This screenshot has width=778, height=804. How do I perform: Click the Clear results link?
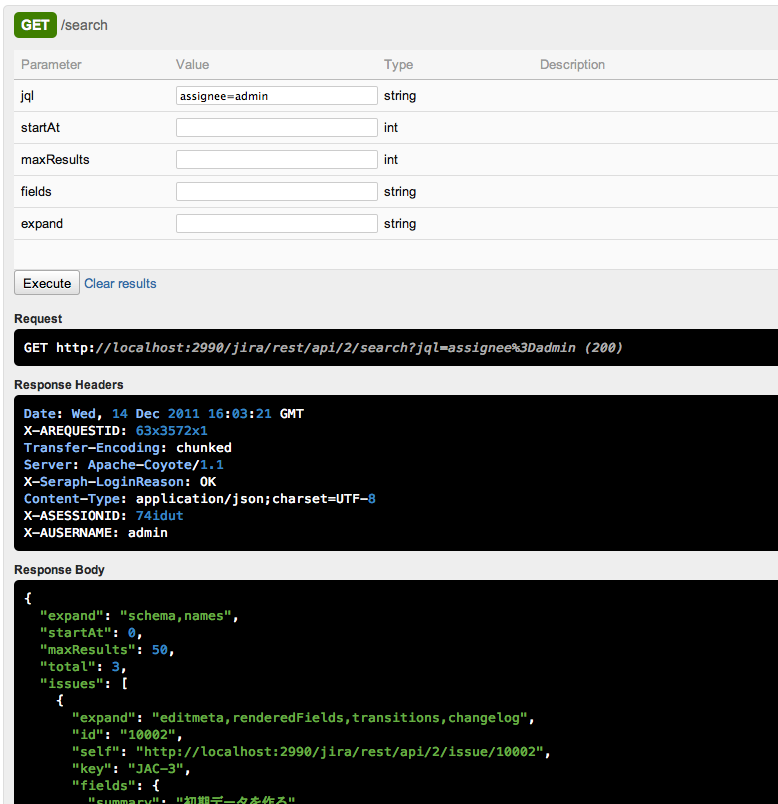click(x=120, y=284)
